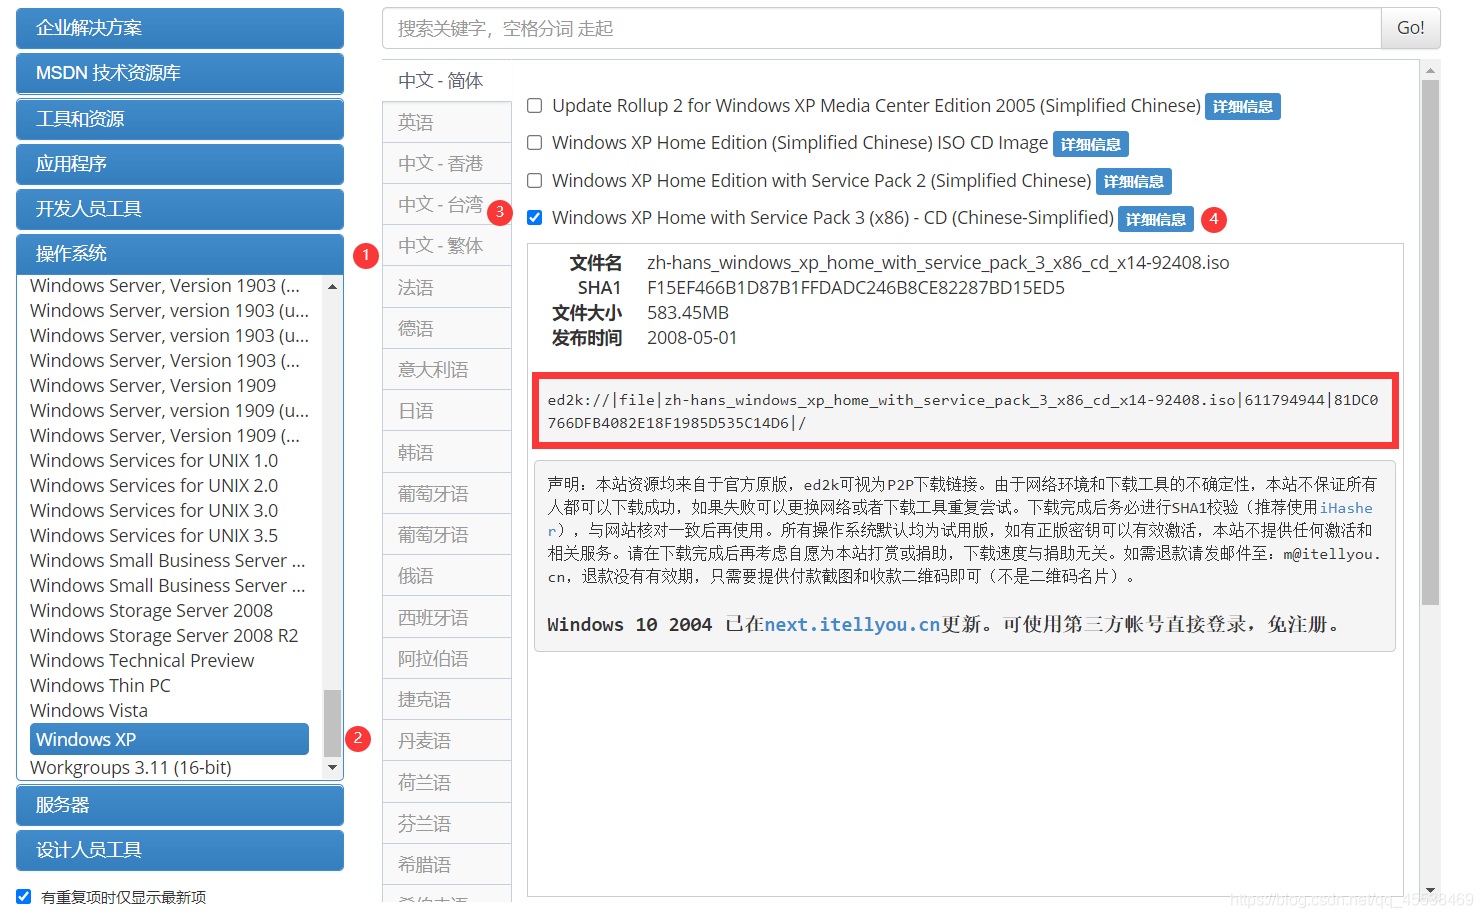Check Update Rollup 2 Media Center Edition checkbox
This screenshot has width=1483, height=918.
coord(535,106)
